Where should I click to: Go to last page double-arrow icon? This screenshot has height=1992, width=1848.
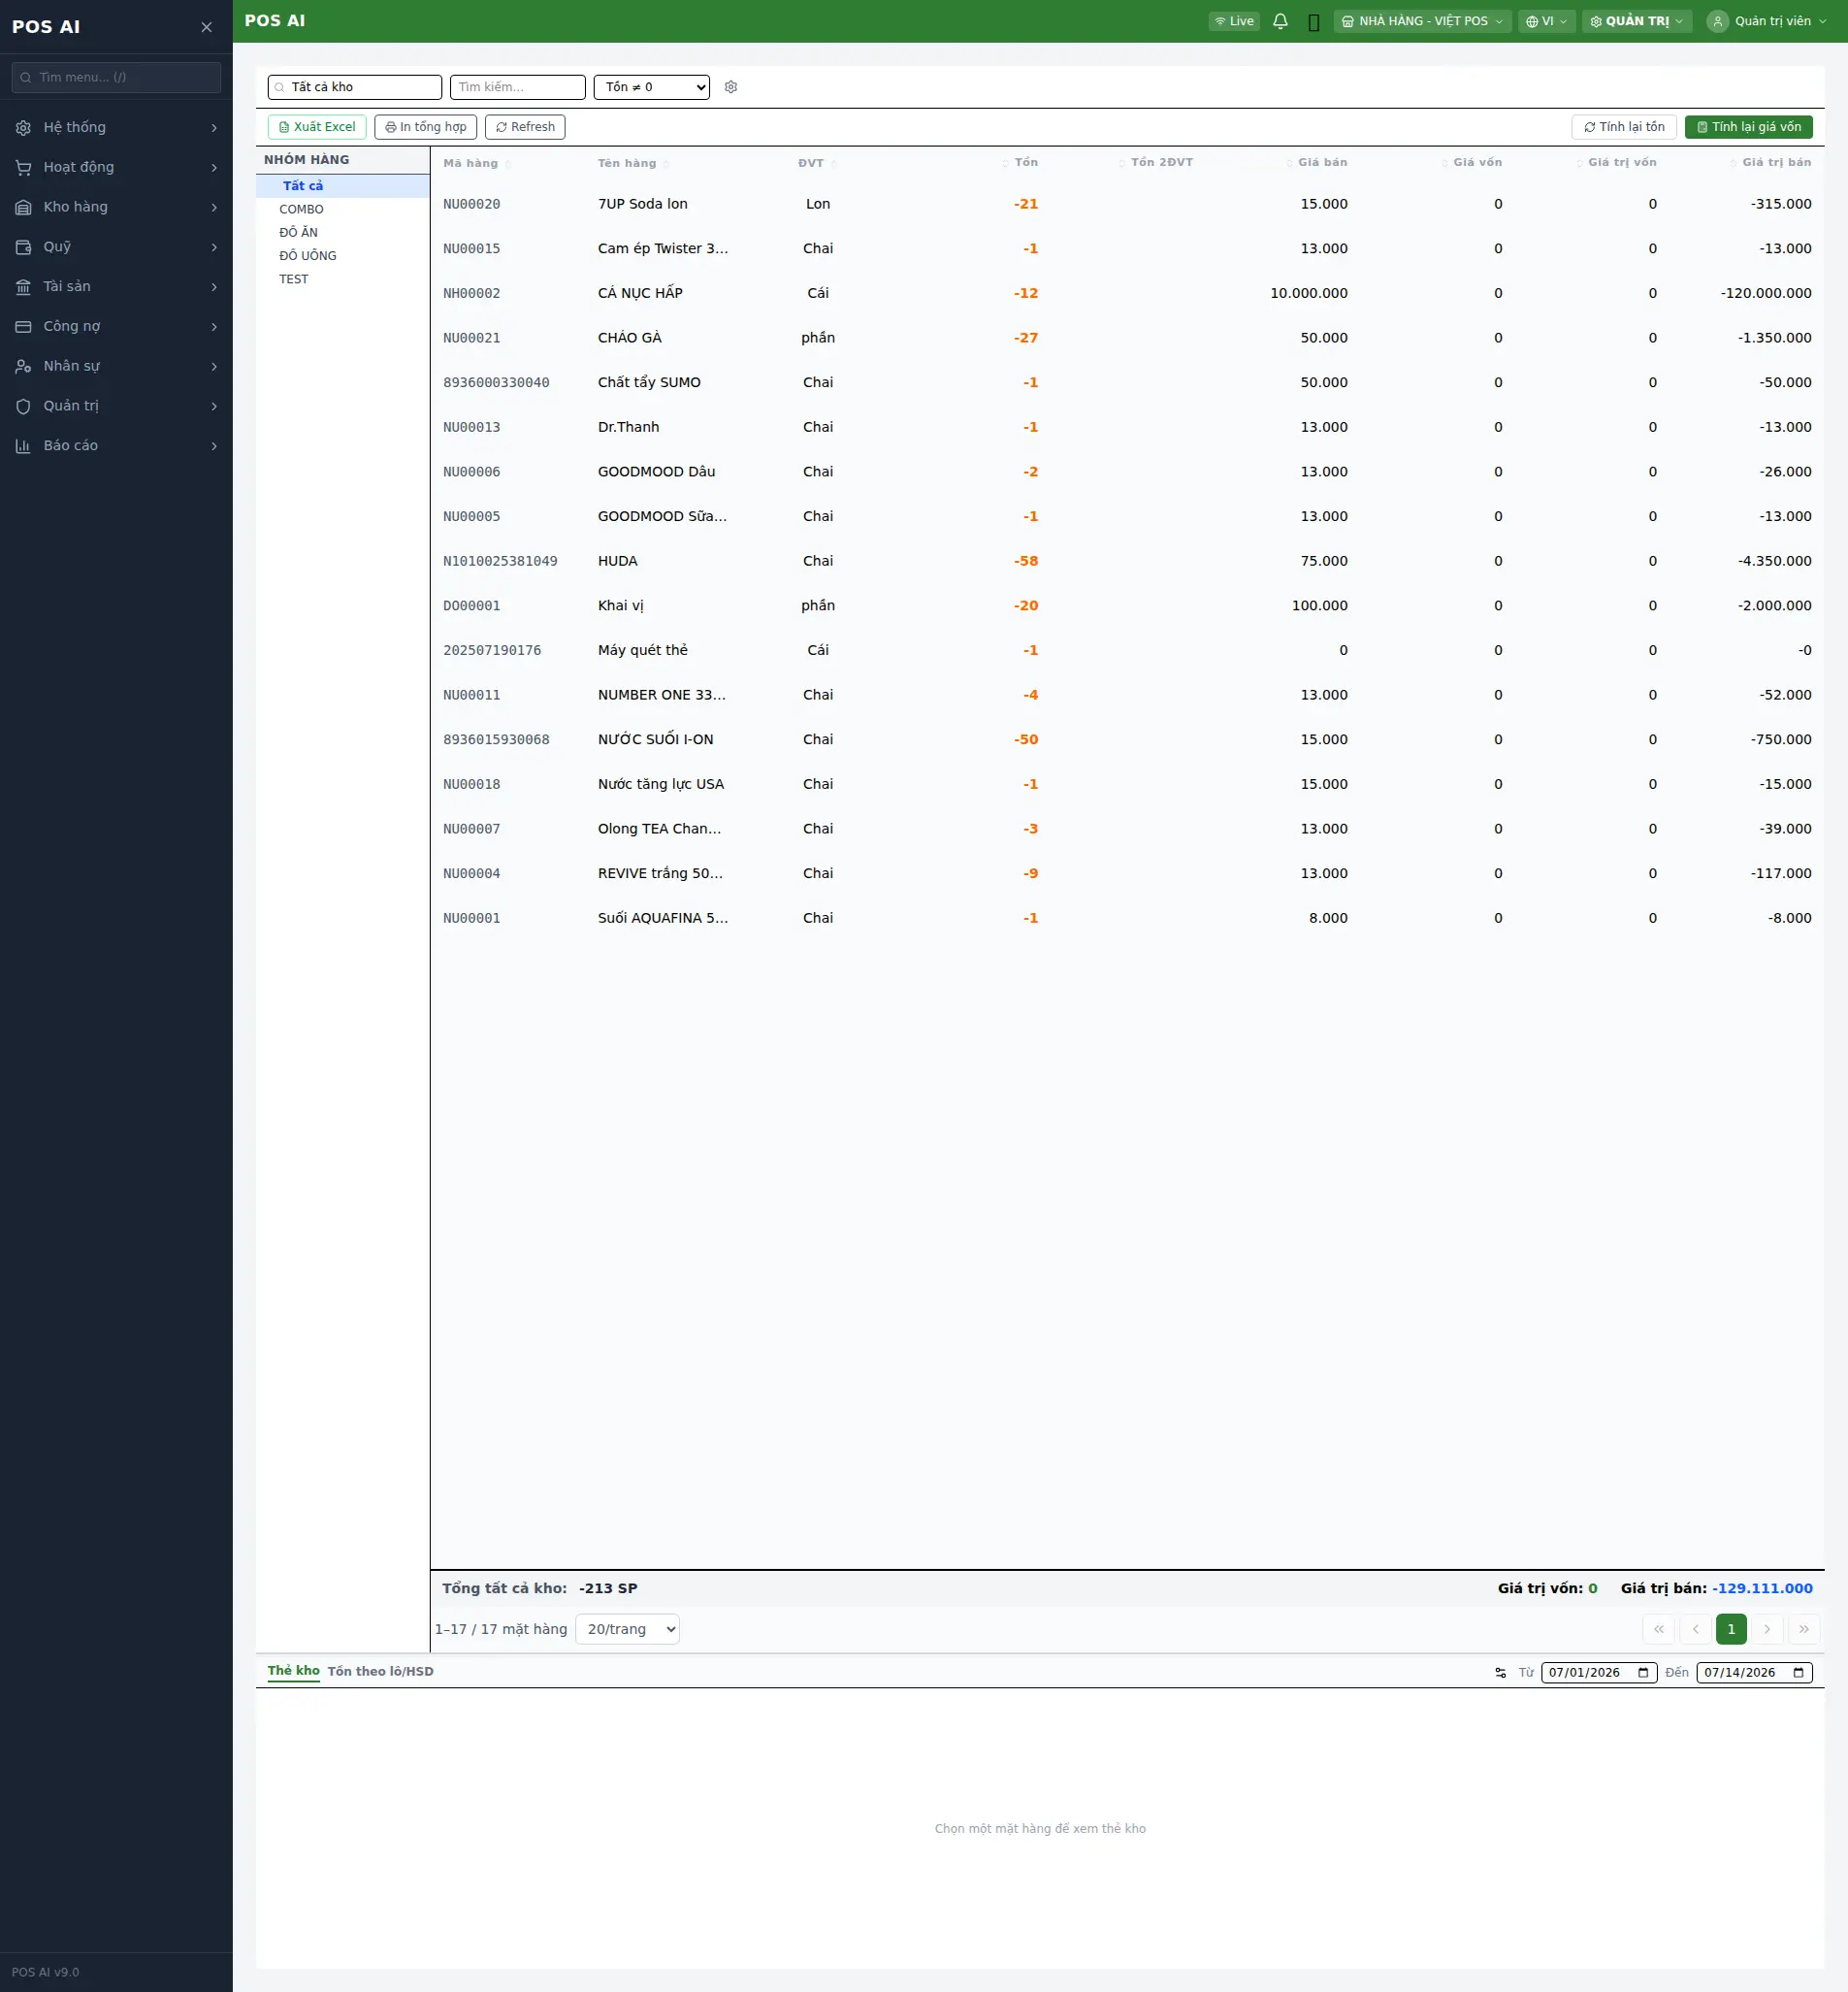point(1804,1629)
